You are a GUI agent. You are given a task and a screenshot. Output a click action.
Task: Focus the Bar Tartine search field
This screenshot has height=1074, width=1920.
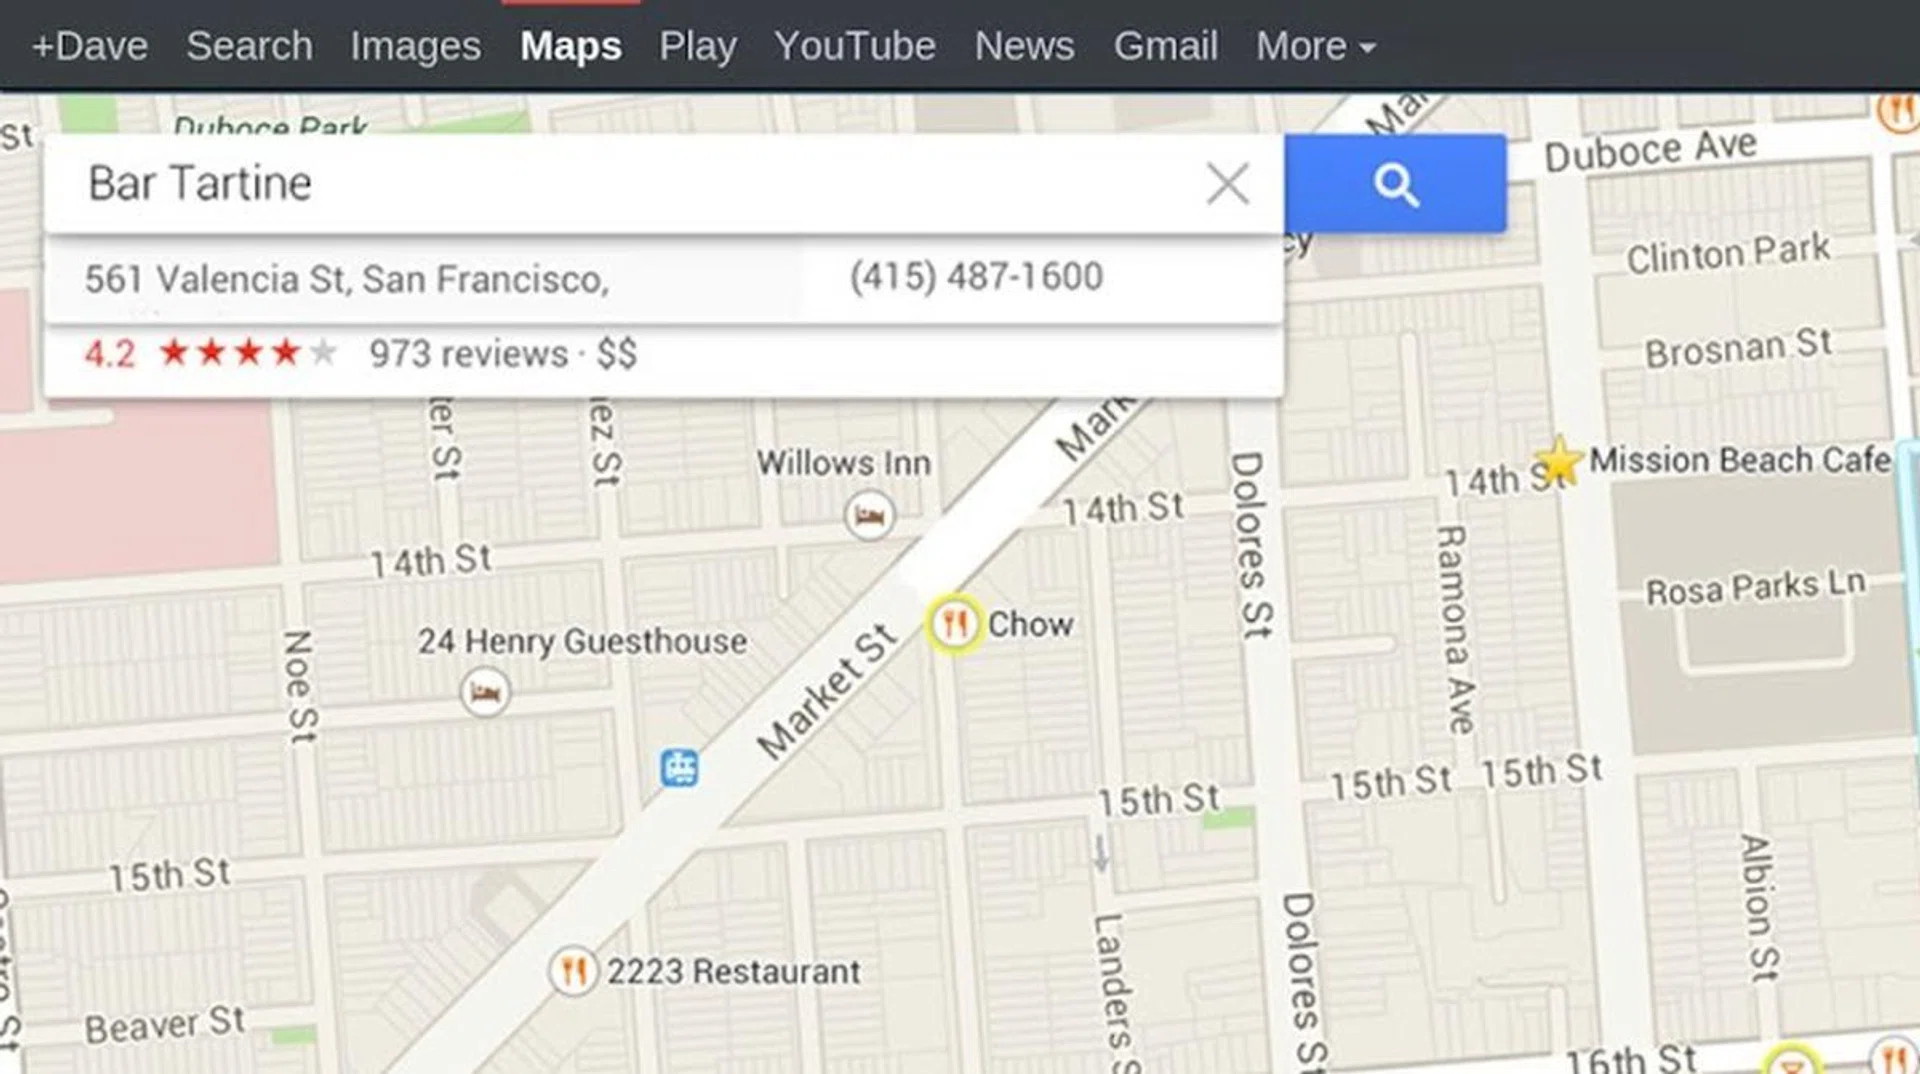pyautogui.click(x=620, y=184)
